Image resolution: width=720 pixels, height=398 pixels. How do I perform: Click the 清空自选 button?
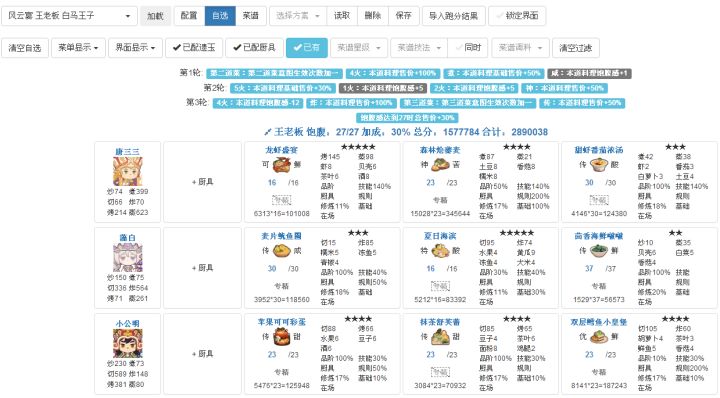[x=25, y=48]
